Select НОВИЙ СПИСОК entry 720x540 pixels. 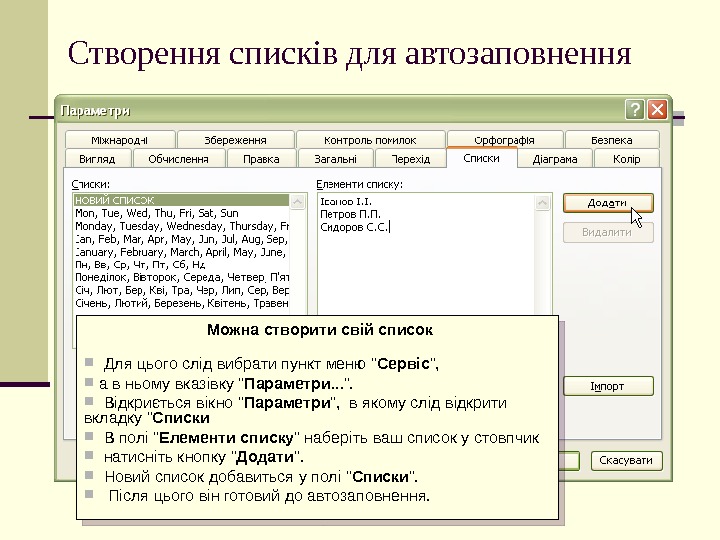click(181, 200)
